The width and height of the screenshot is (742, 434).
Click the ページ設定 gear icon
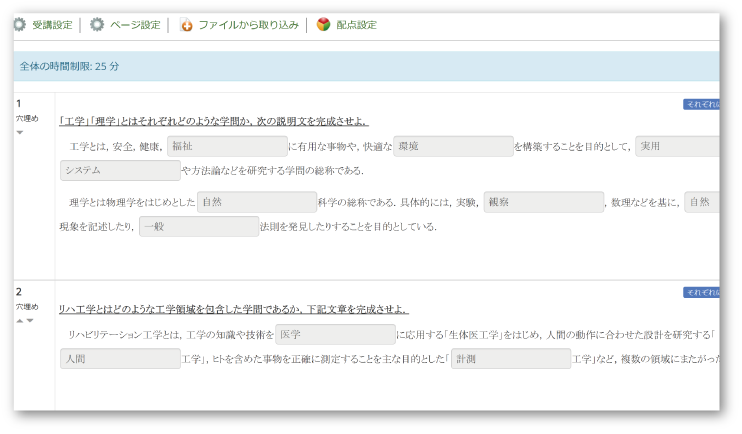point(97,25)
